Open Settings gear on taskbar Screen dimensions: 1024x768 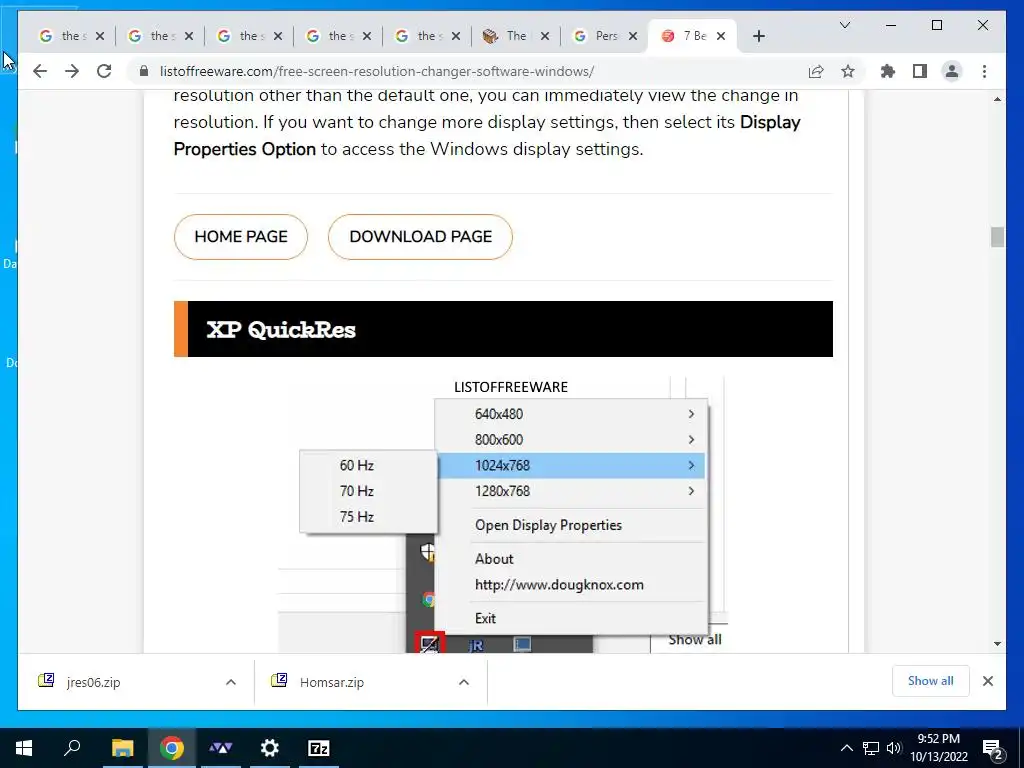[269, 748]
